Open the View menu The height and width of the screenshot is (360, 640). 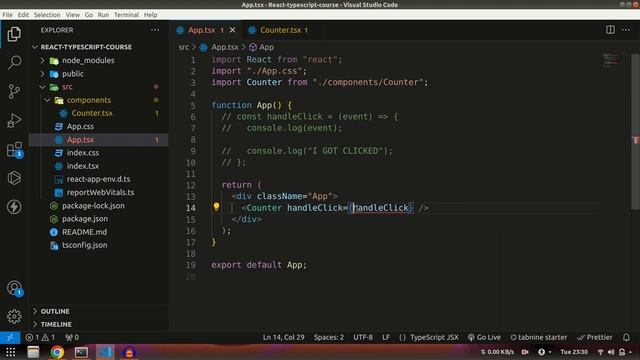pos(73,15)
